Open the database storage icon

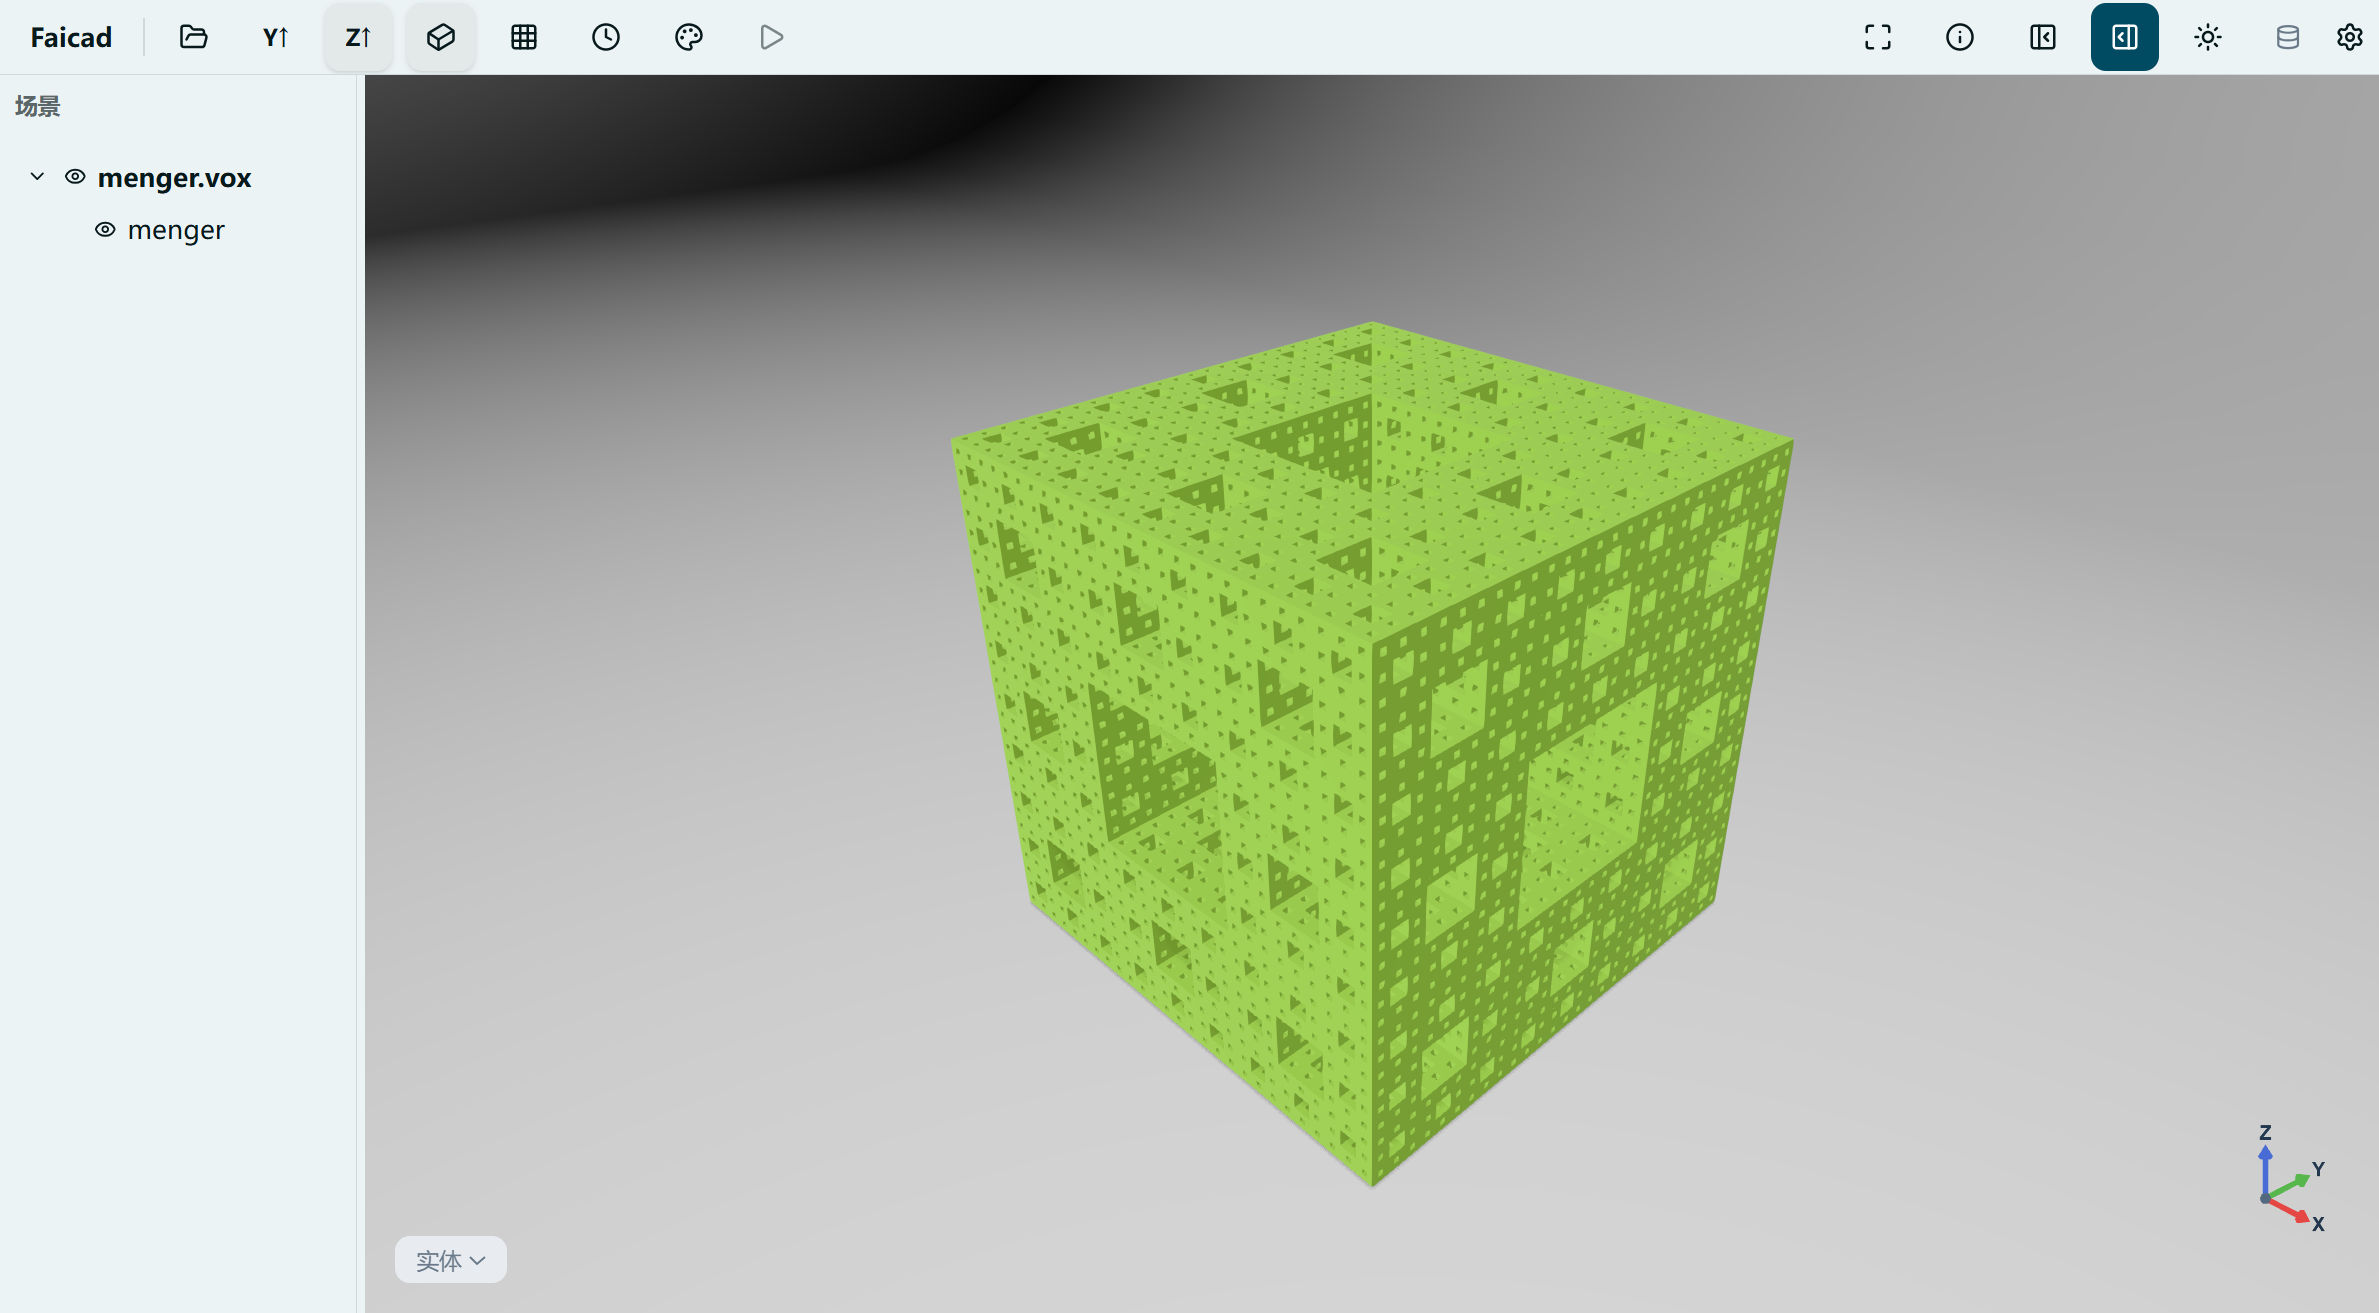[2288, 37]
